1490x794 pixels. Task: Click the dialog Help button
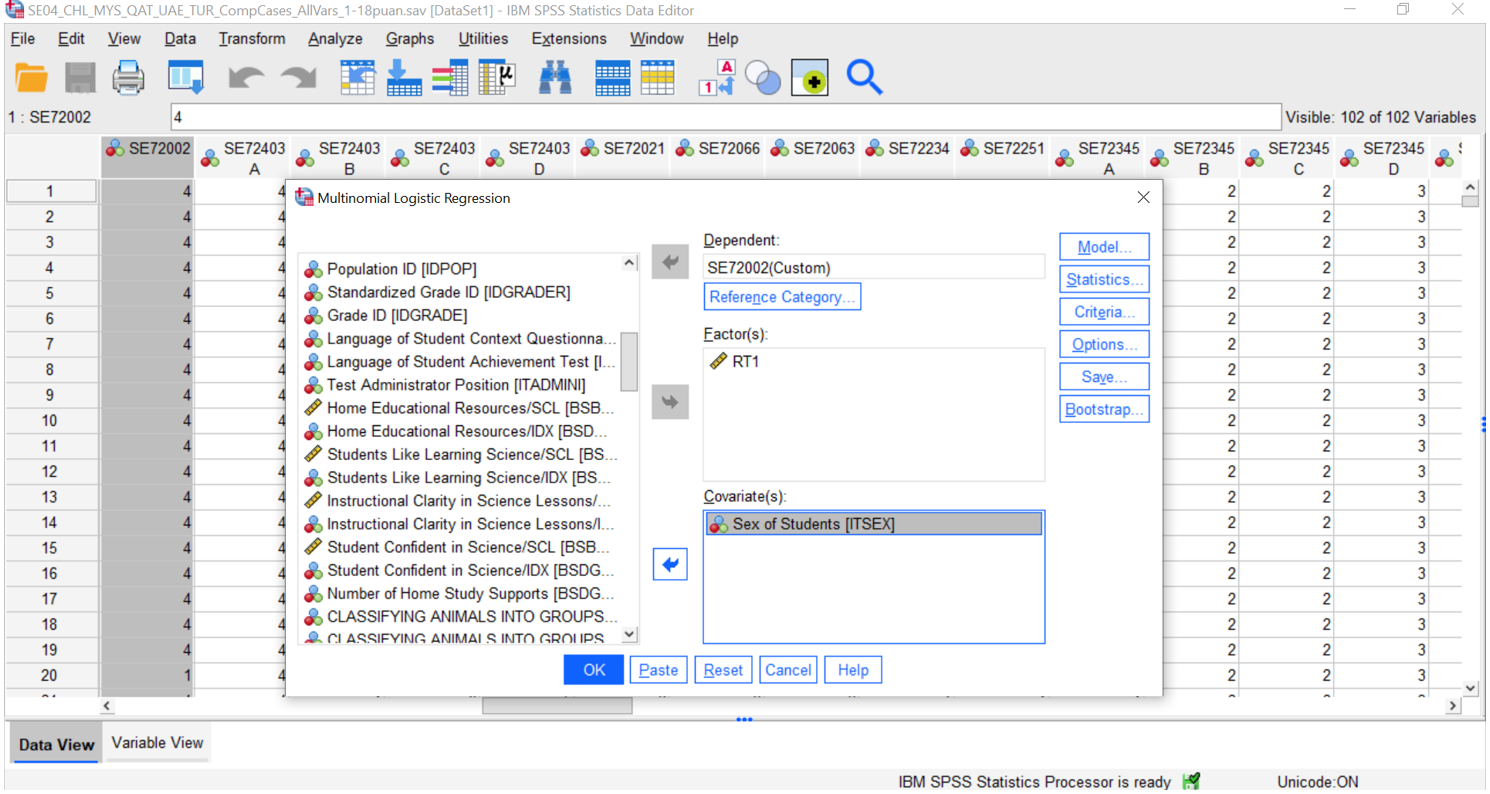(853, 670)
